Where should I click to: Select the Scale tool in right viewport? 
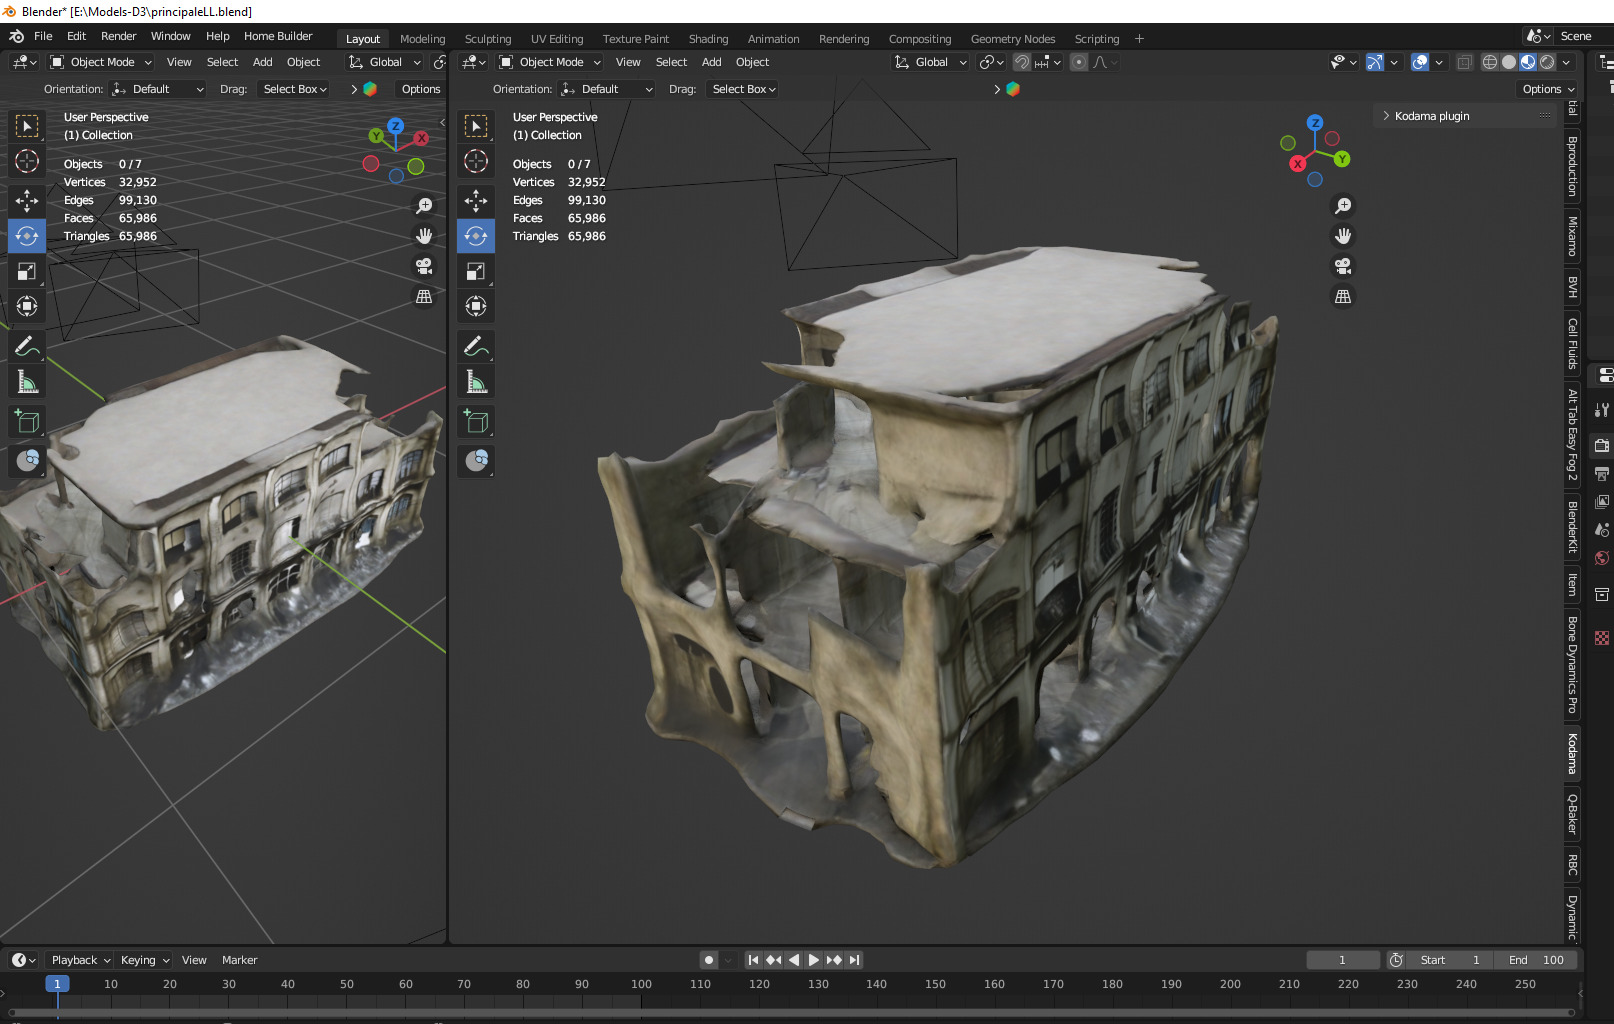[x=476, y=271]
